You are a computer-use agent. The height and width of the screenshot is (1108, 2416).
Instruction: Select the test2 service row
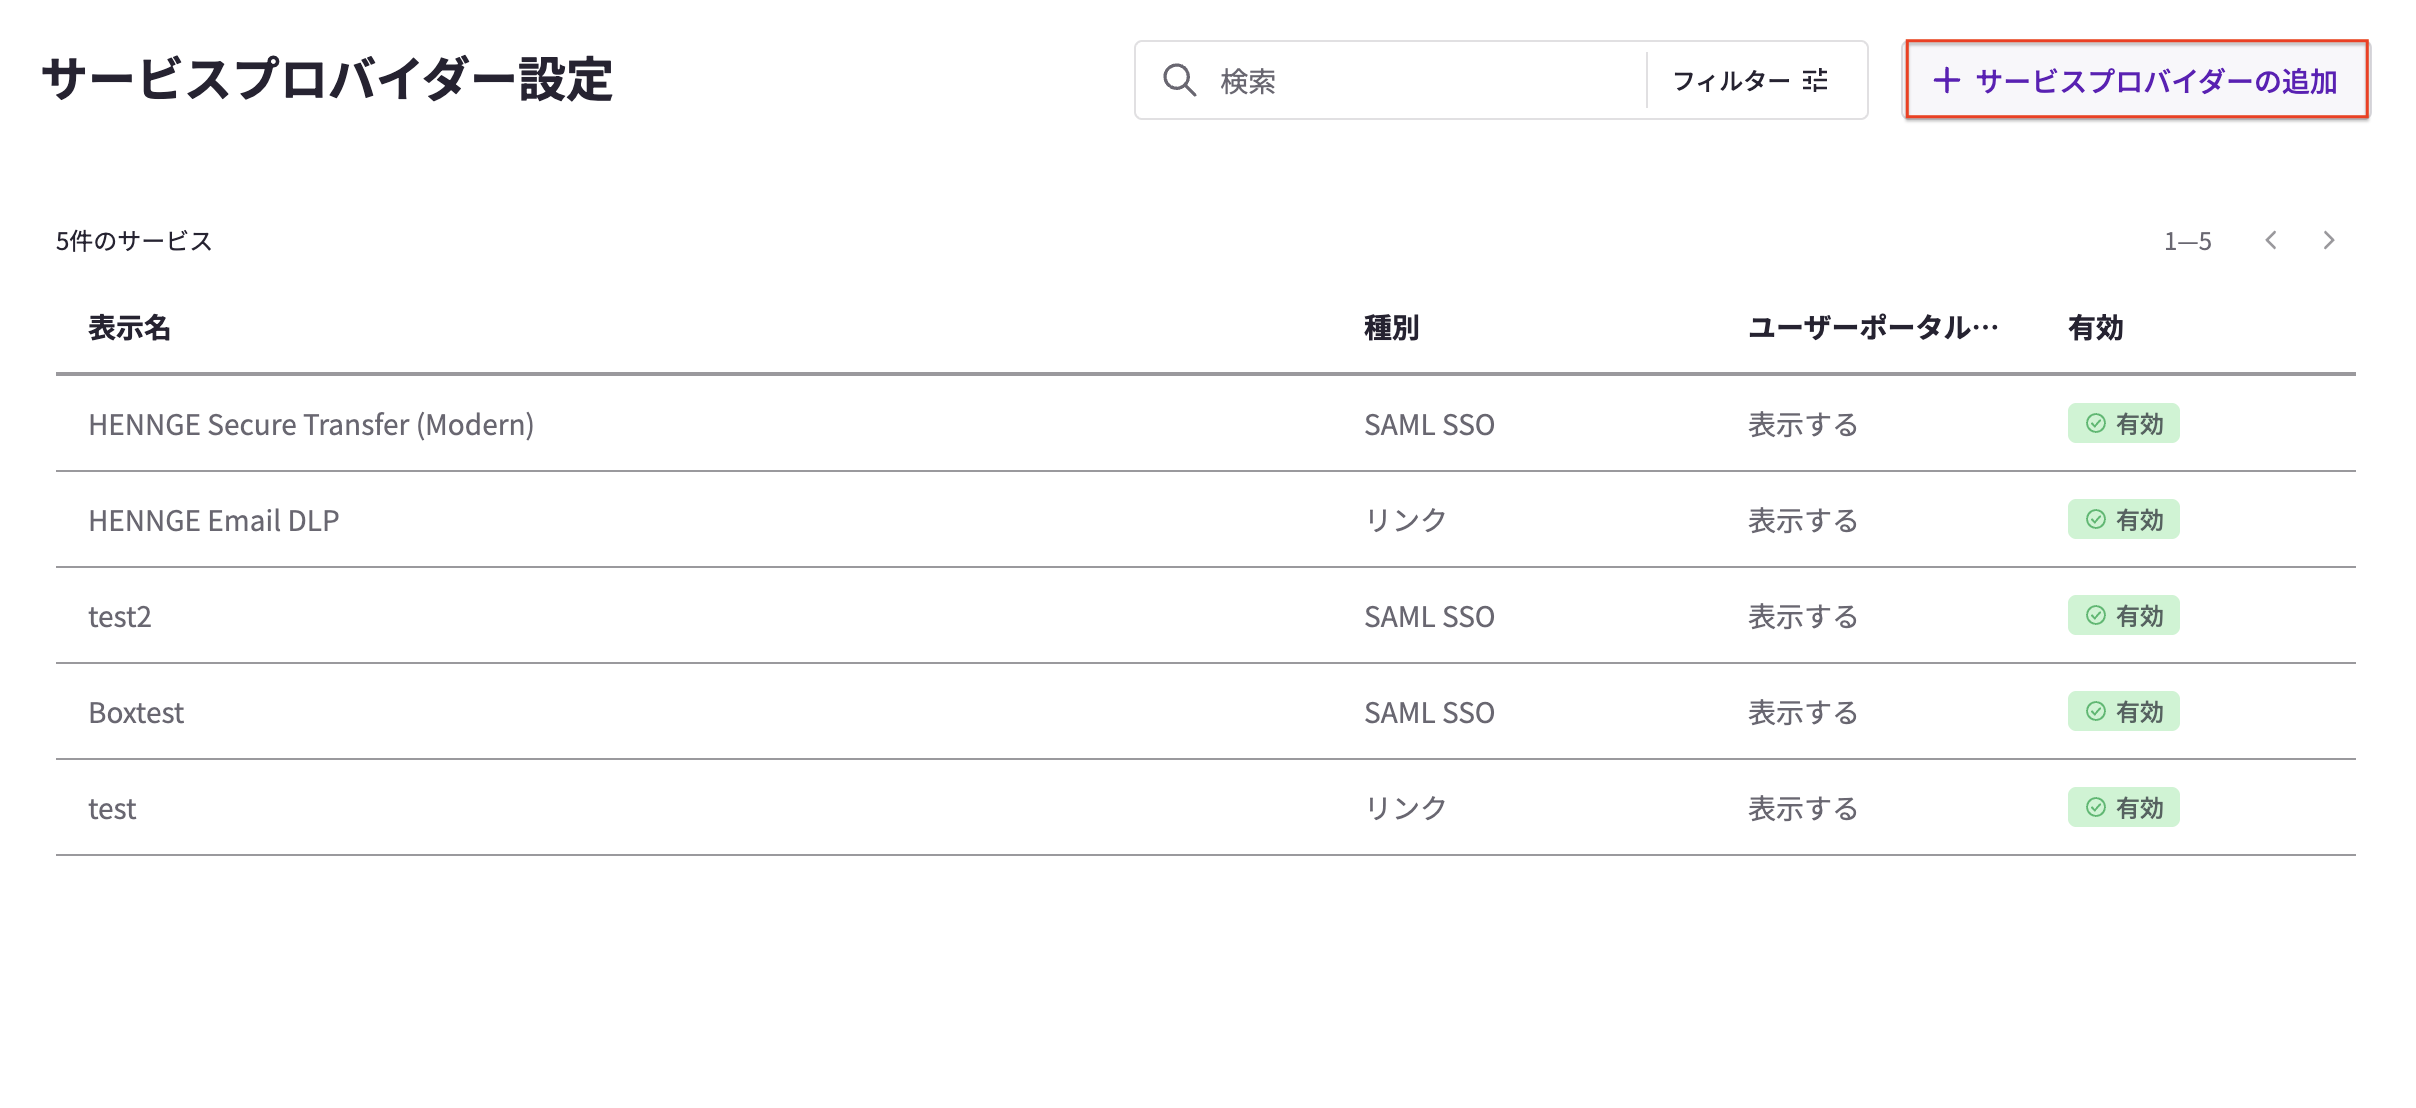tap(1206, 616)
